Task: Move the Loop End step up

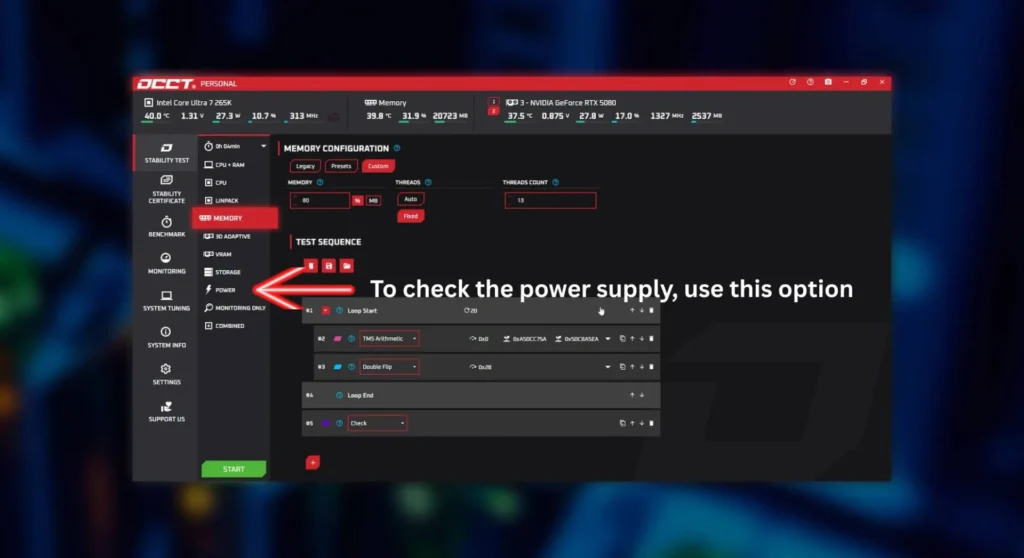Action: coord(632,395)
